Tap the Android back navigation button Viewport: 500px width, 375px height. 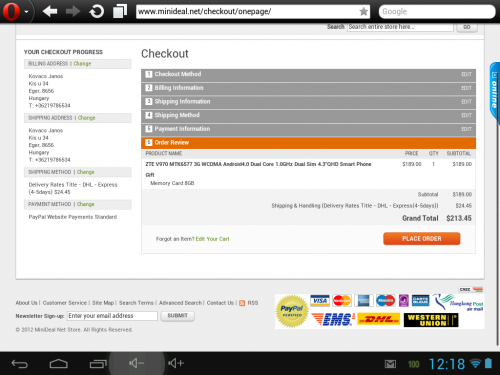[x=20, y=364]
